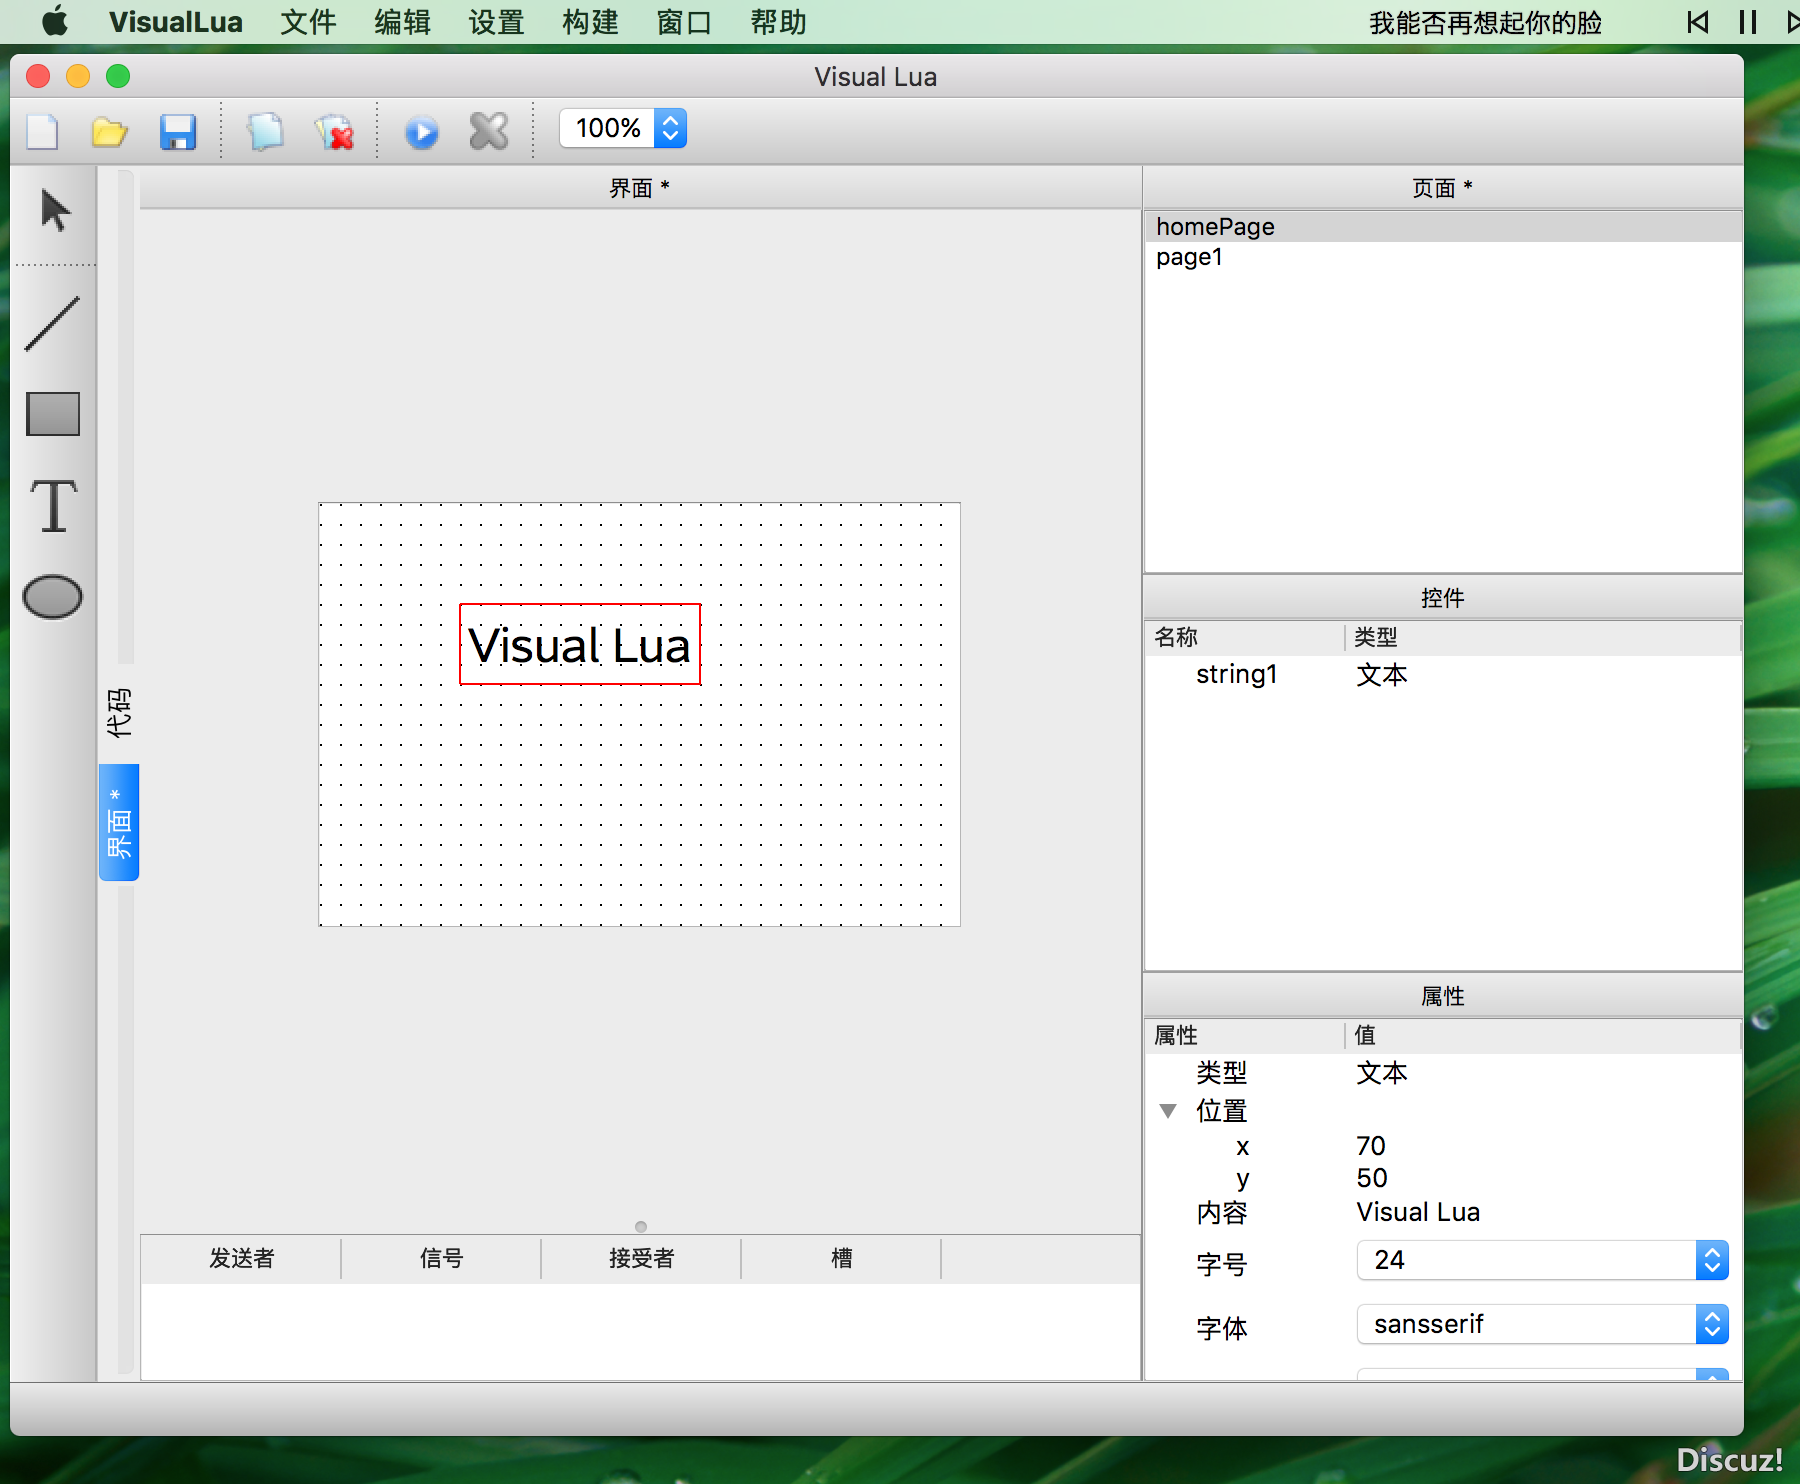This screenshot has width=1800, height=1484.
Task: Select the line drawing tool
Action: 52,323
